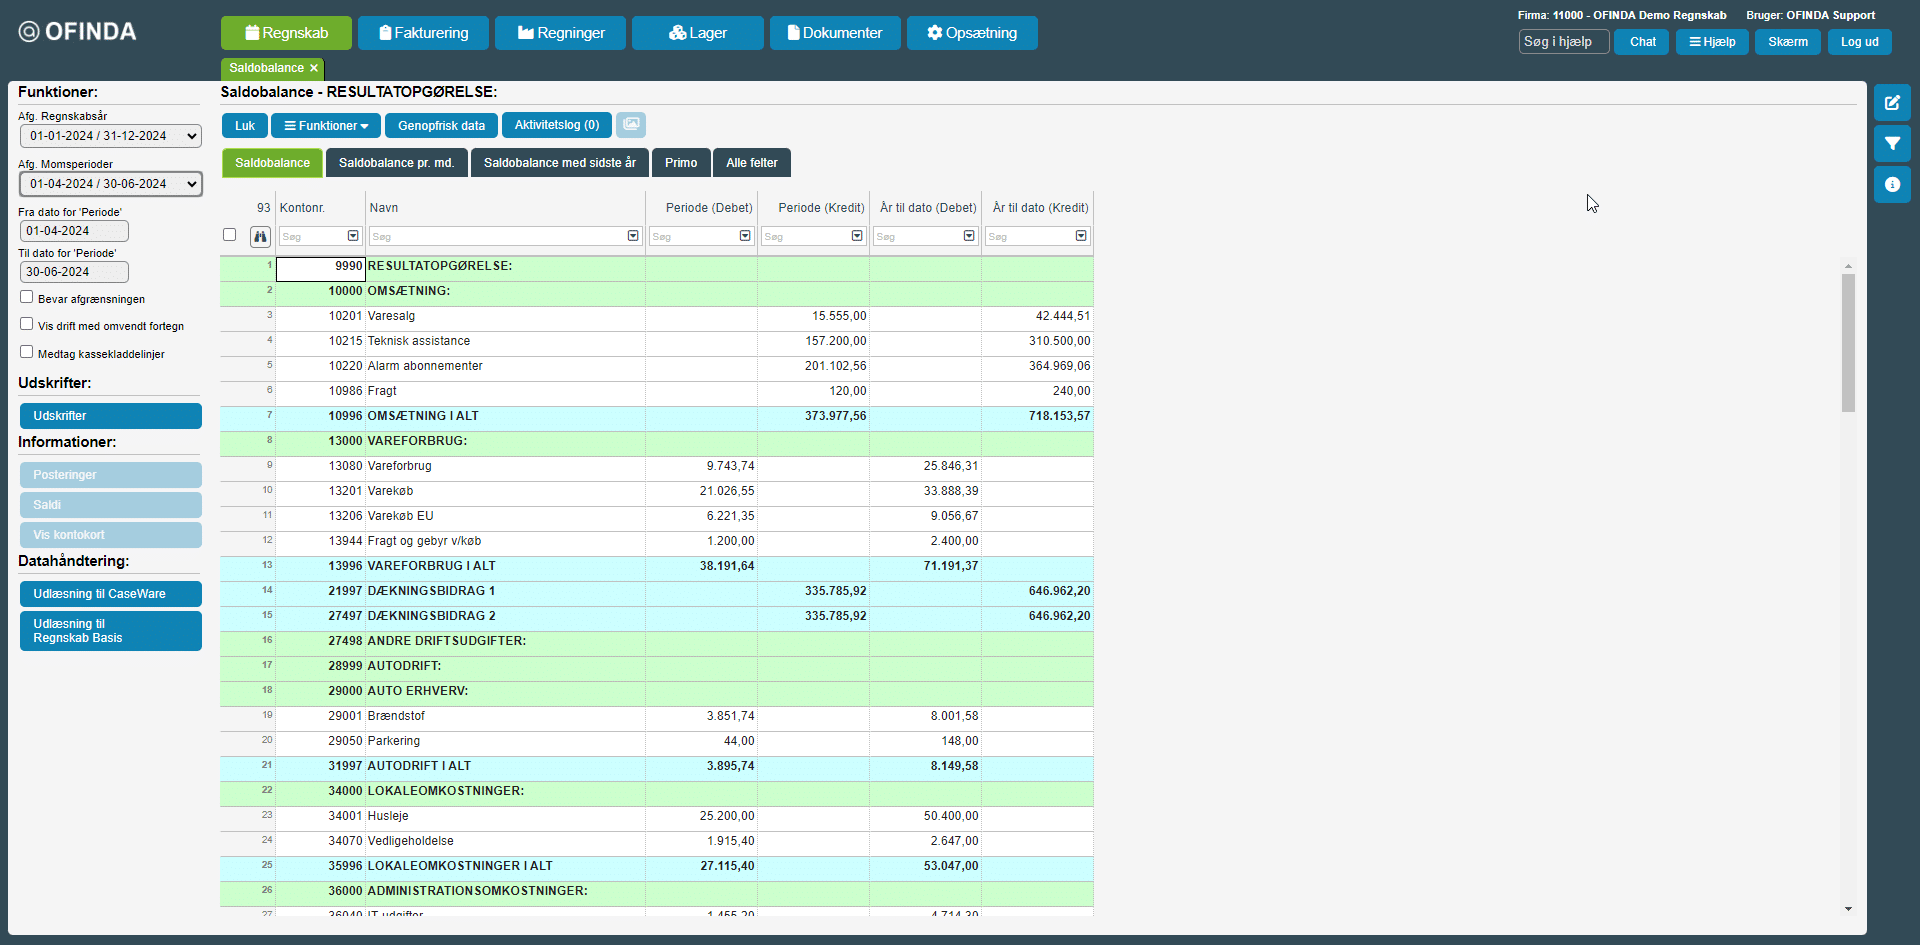Select the Primo tab
The image size is (1920, 945).
(x=681, y=163)
